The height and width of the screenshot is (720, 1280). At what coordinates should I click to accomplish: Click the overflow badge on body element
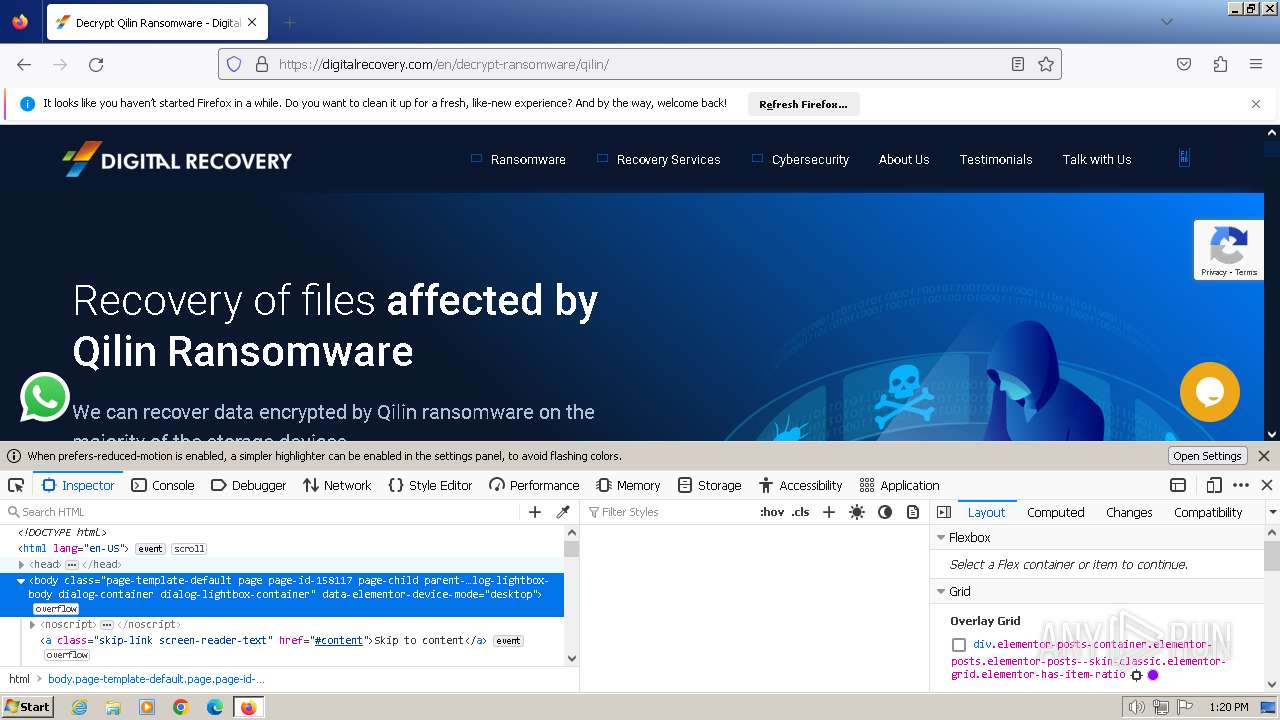[x=56, y=609]
